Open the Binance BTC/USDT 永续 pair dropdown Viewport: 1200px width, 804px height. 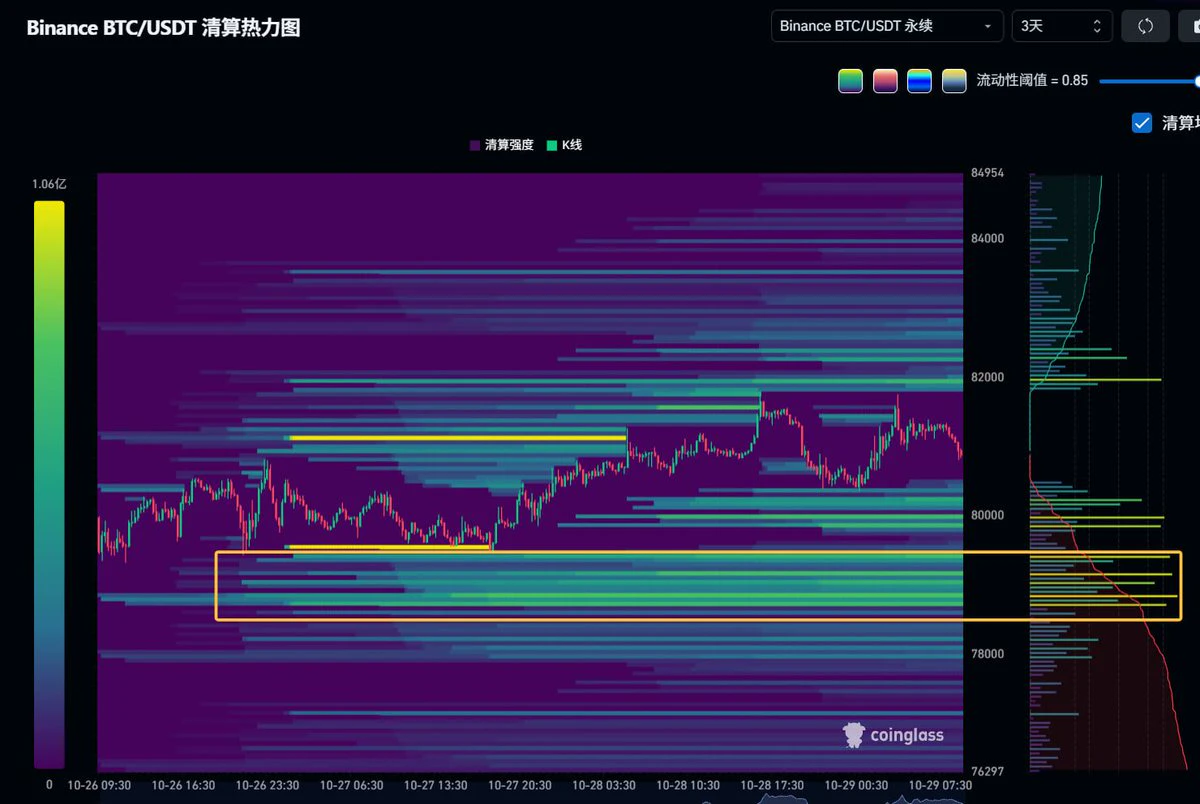coord(887,26)
